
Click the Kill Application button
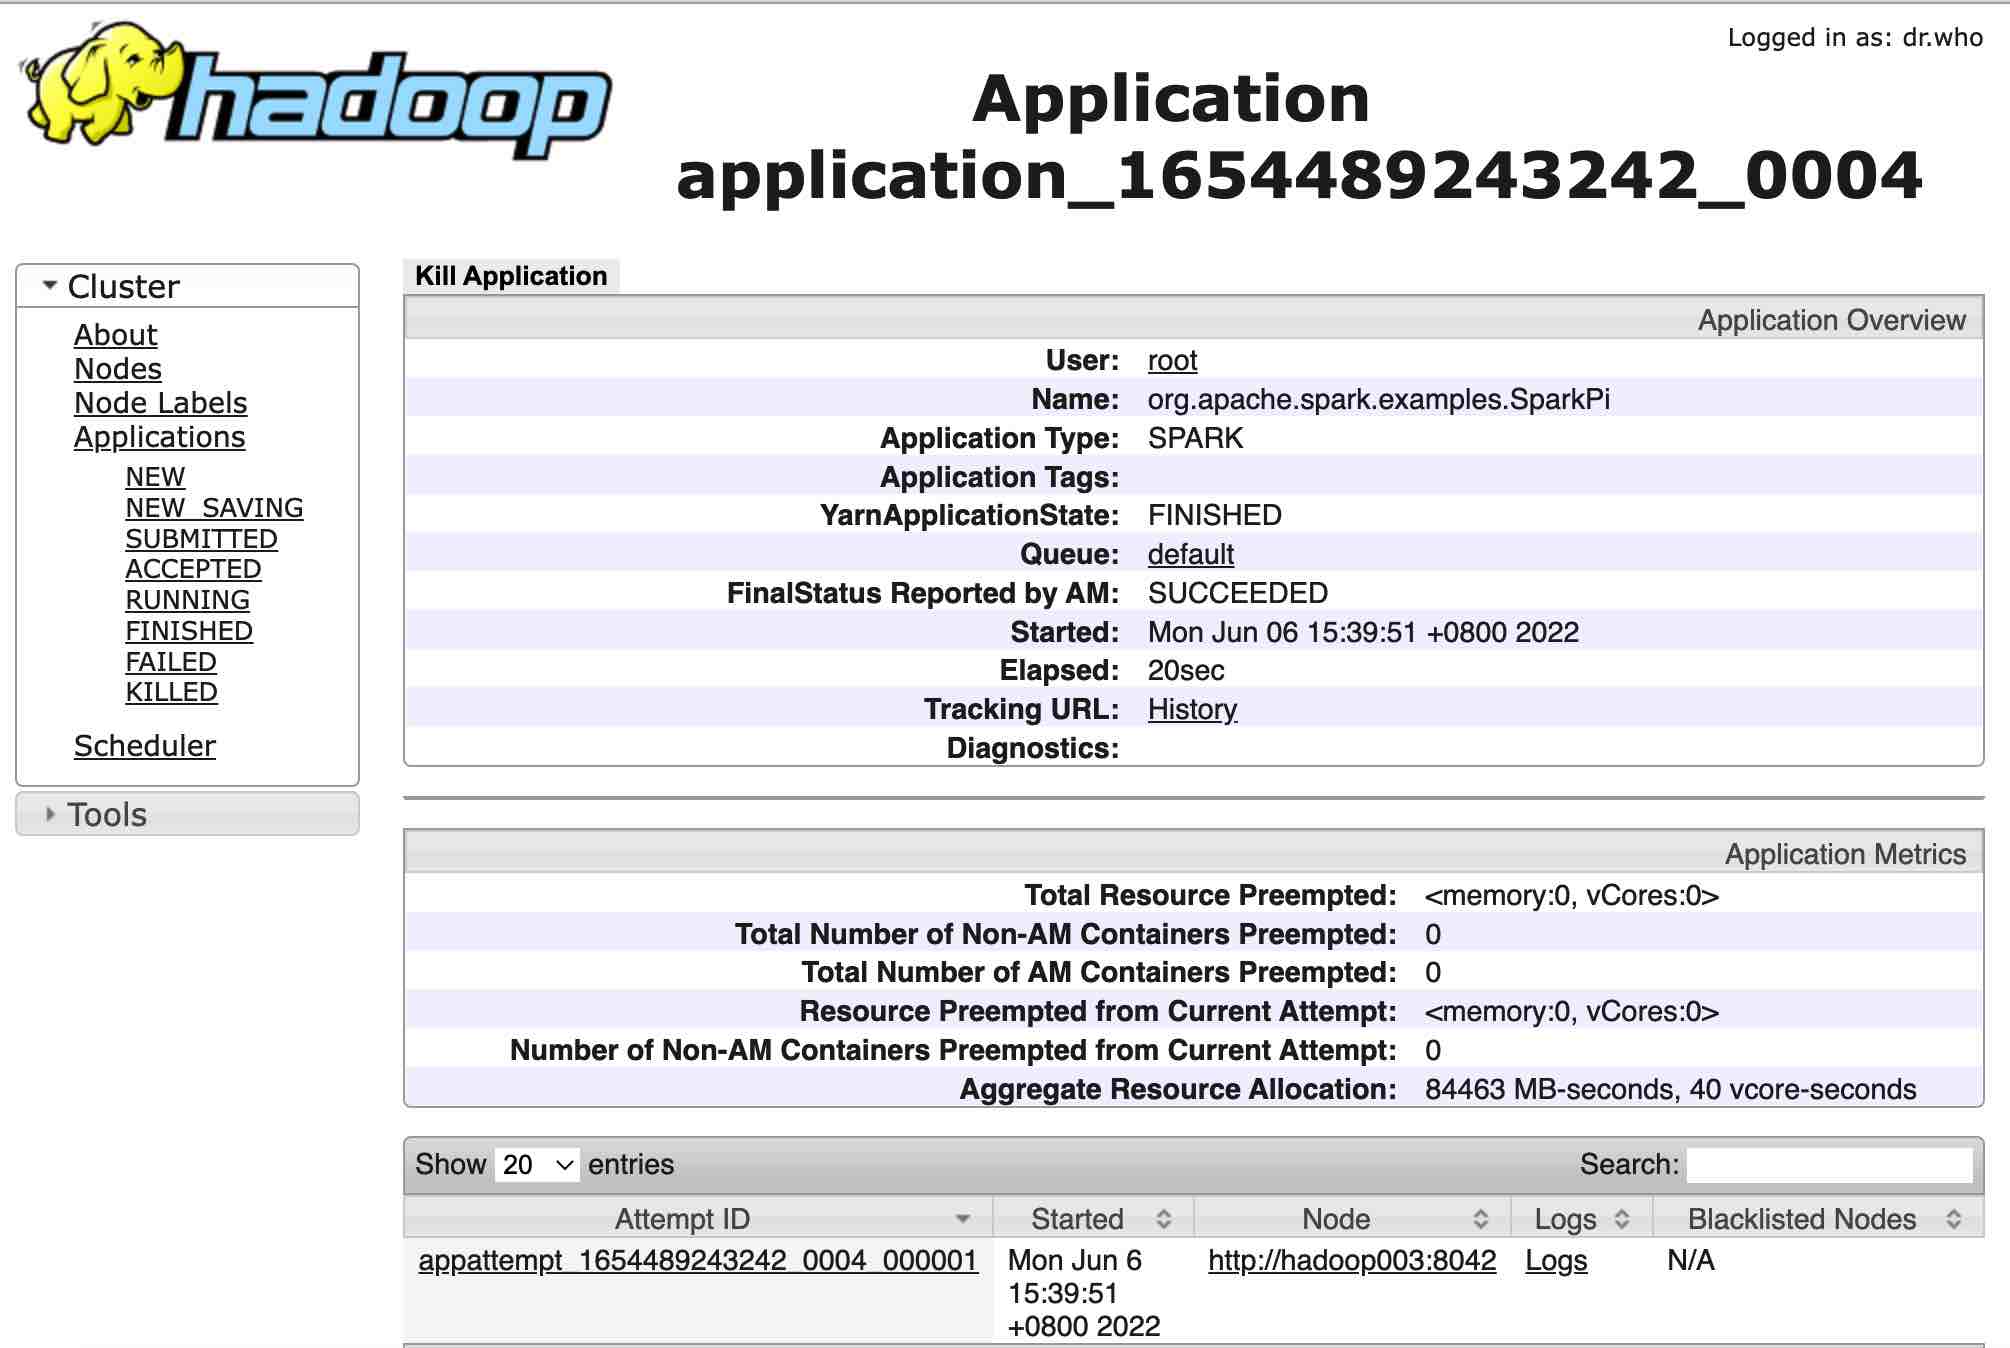click(511, 276)
